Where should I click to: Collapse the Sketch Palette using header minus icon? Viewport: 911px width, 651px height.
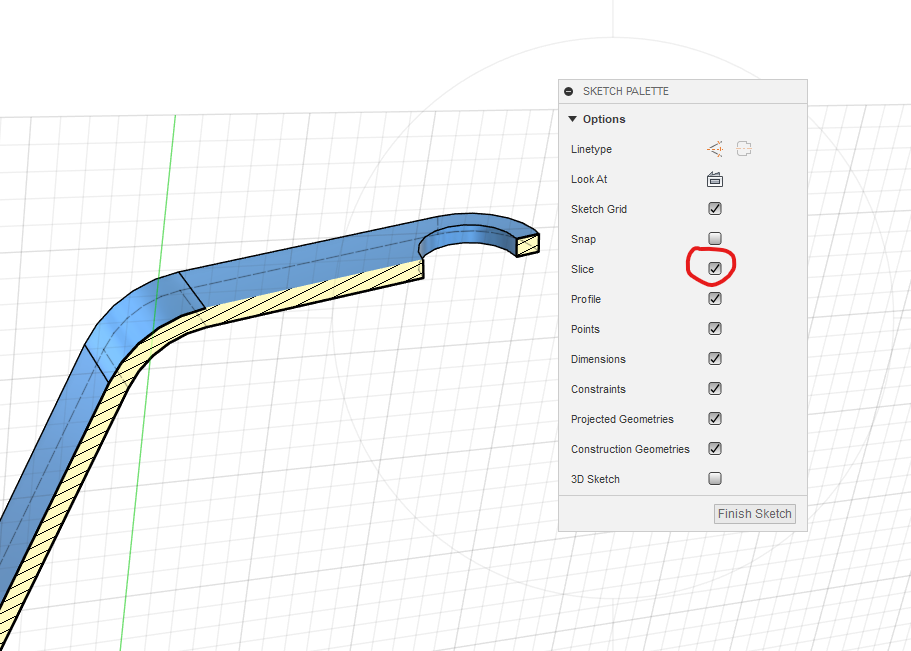click(x=569, y=91)
